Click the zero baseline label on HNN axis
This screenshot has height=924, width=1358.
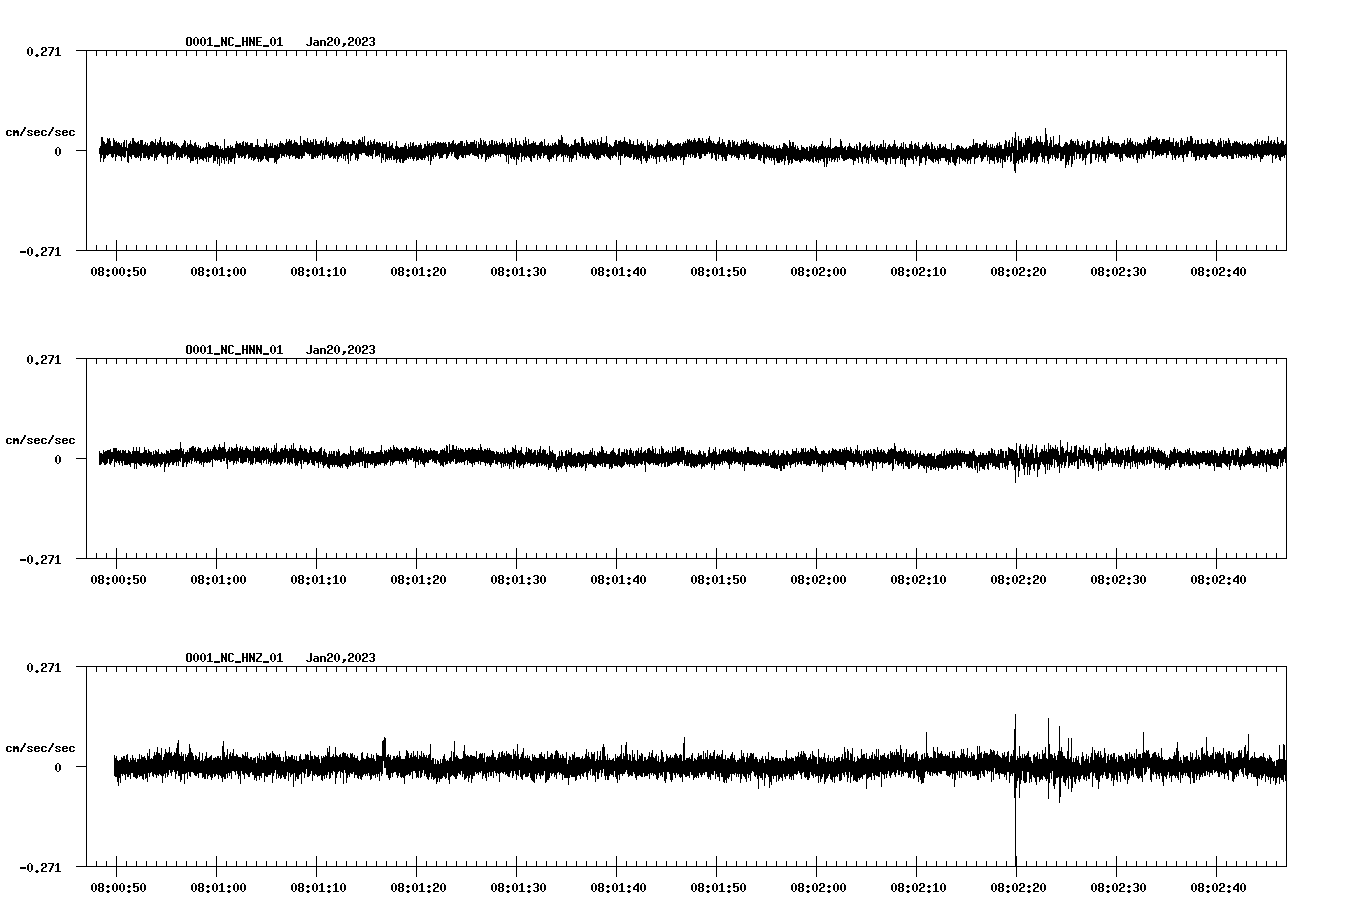58,459
